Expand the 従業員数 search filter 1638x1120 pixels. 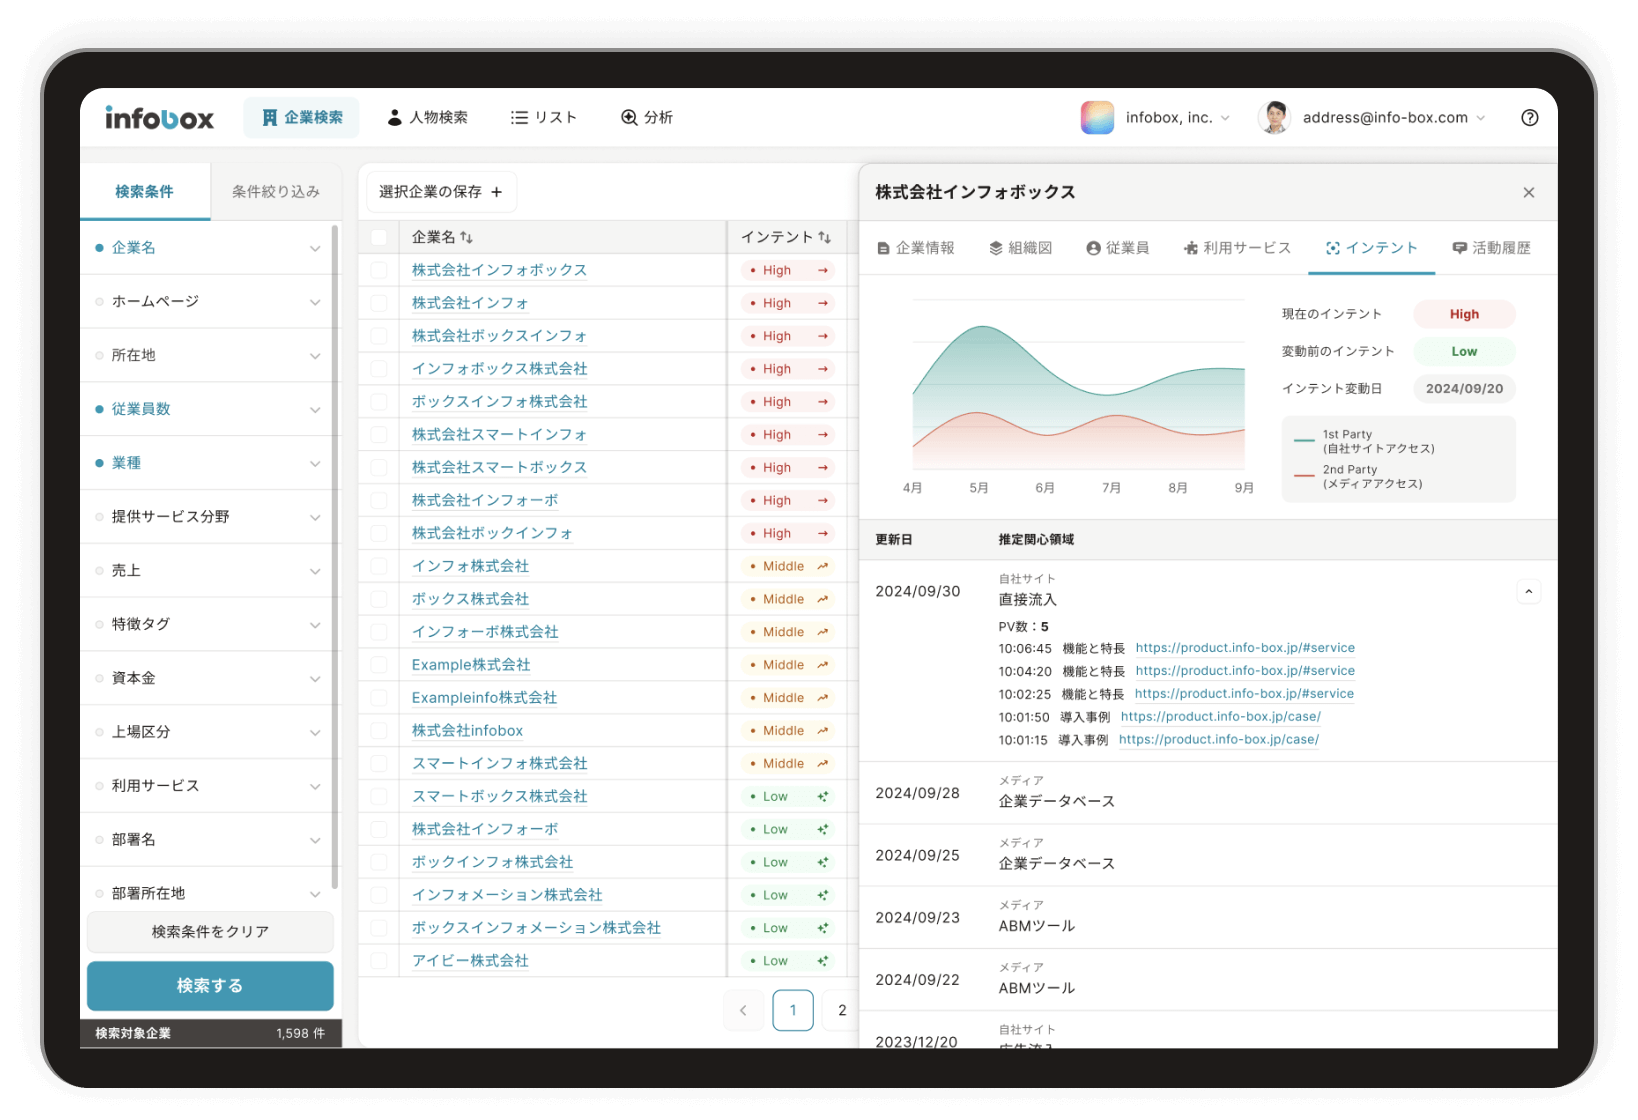click(x=314, y=410)
